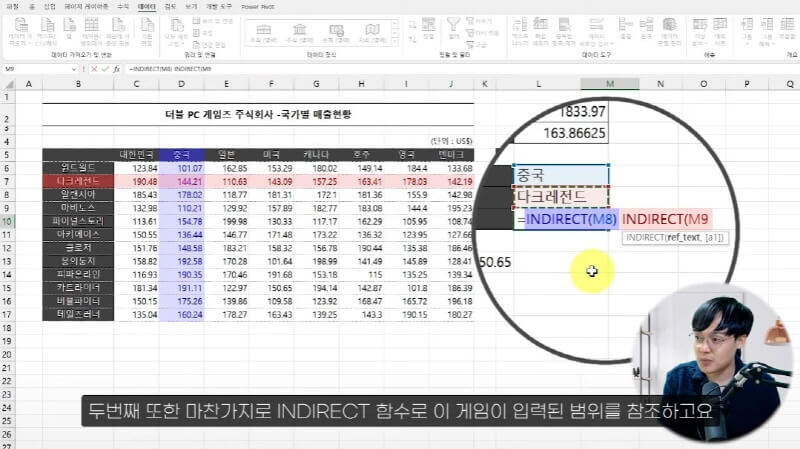Select the 조직 (영어) data type
This screenshot has height=449, width=800.
point(263,33)
